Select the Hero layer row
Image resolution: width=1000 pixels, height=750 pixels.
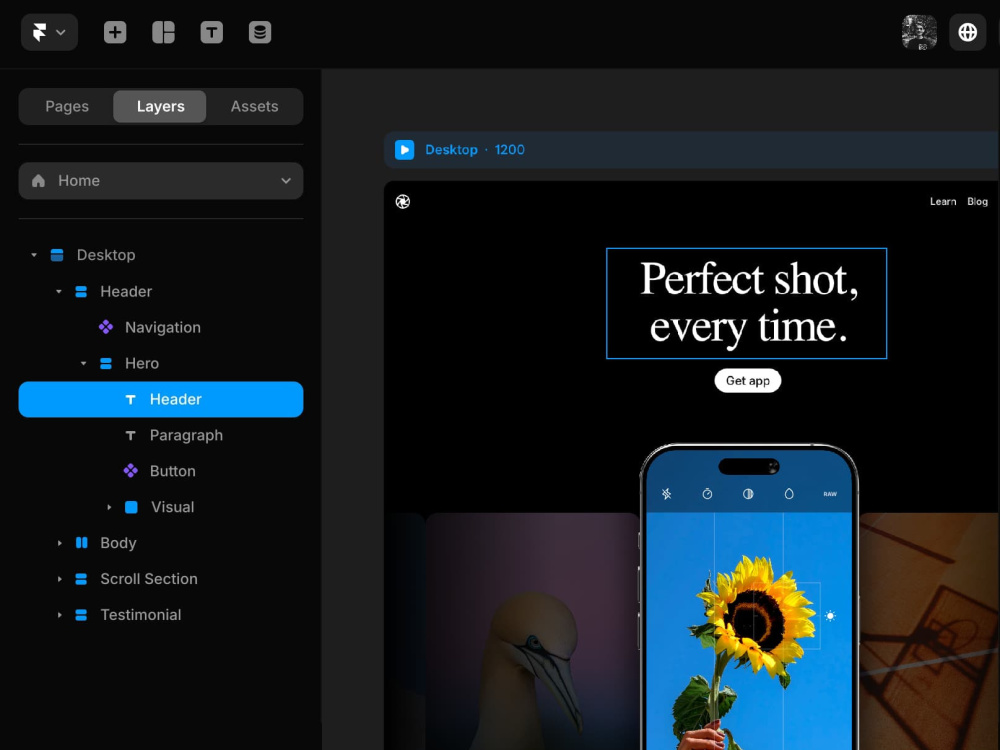161,364
